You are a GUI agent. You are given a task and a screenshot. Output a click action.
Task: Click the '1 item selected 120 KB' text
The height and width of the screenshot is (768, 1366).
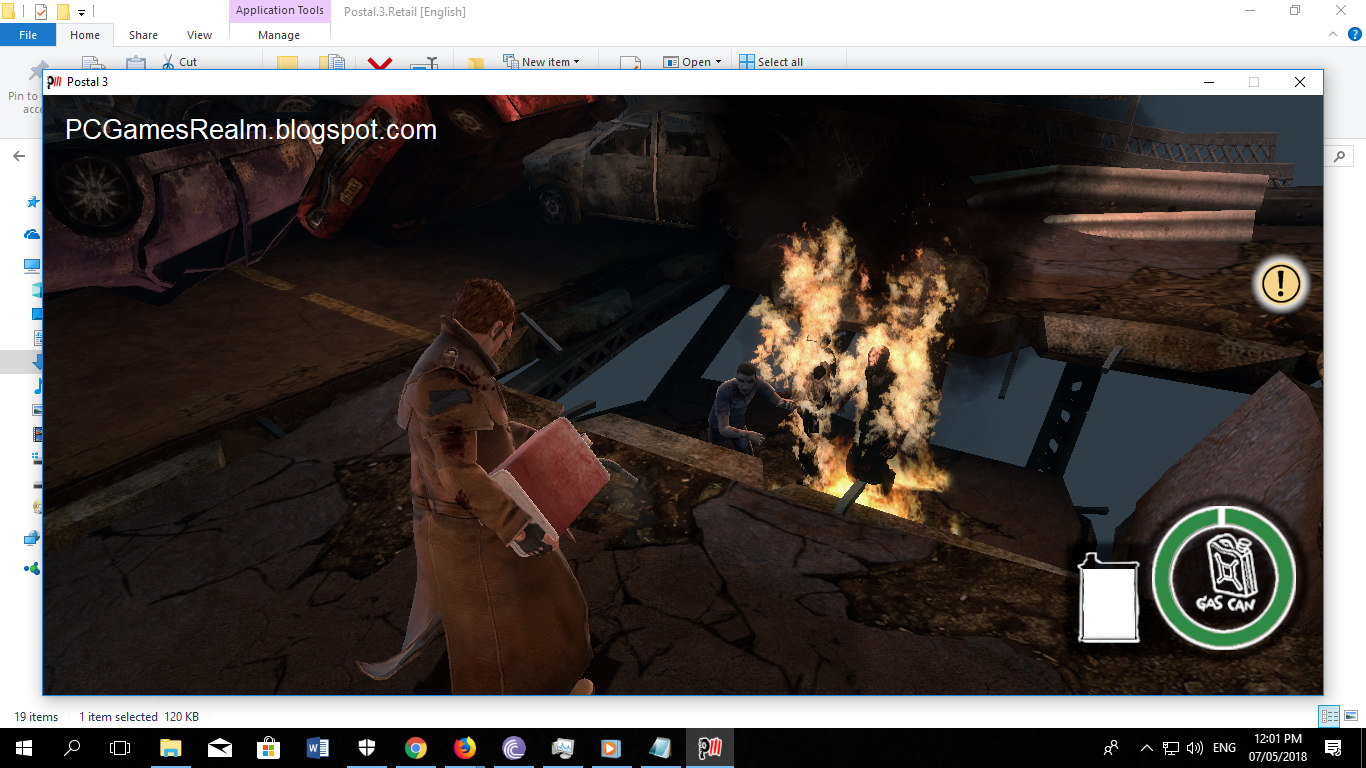[x=139, y=716]
